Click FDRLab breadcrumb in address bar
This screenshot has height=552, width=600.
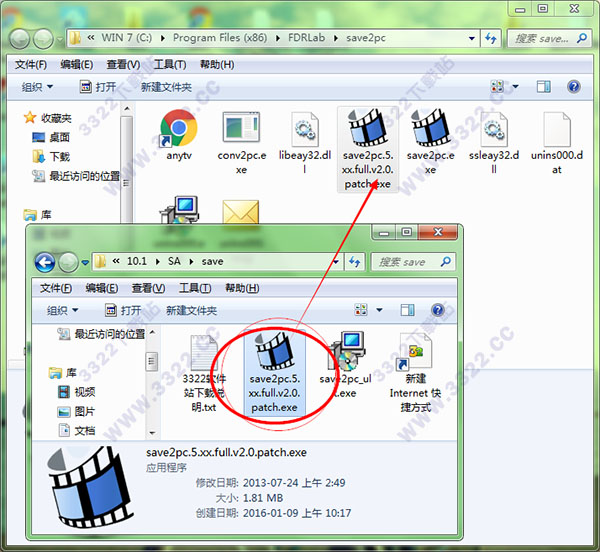(307, 38)
